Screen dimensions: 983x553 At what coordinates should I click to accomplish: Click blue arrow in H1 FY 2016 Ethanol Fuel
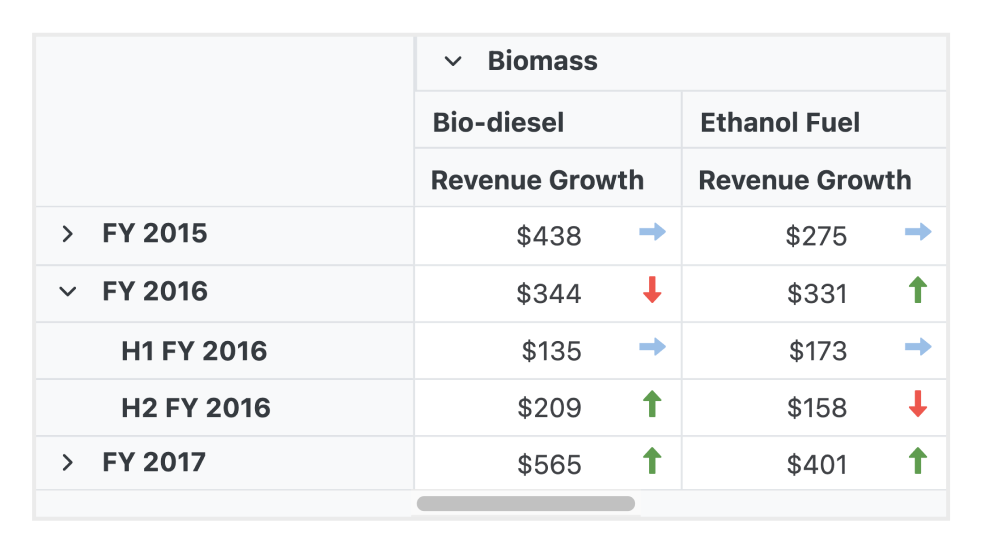(x=918, y=348)
